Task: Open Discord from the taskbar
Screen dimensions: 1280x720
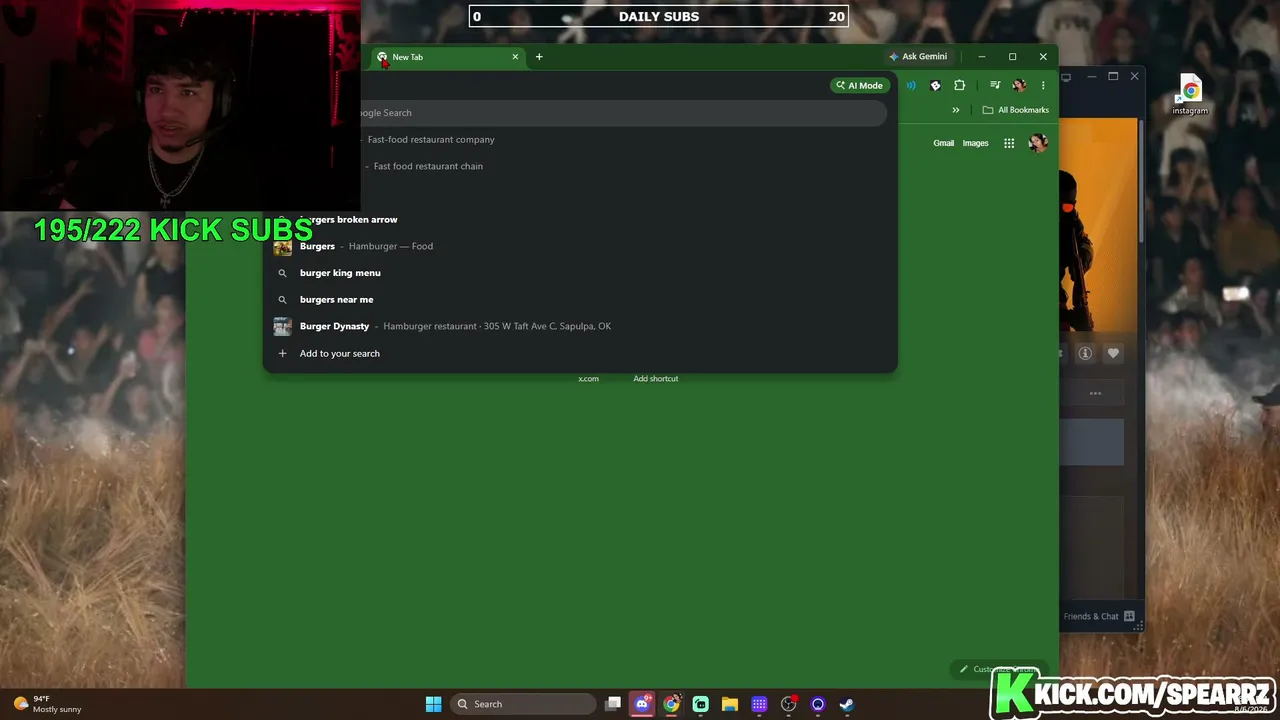Action: click(x=642, y=704)
